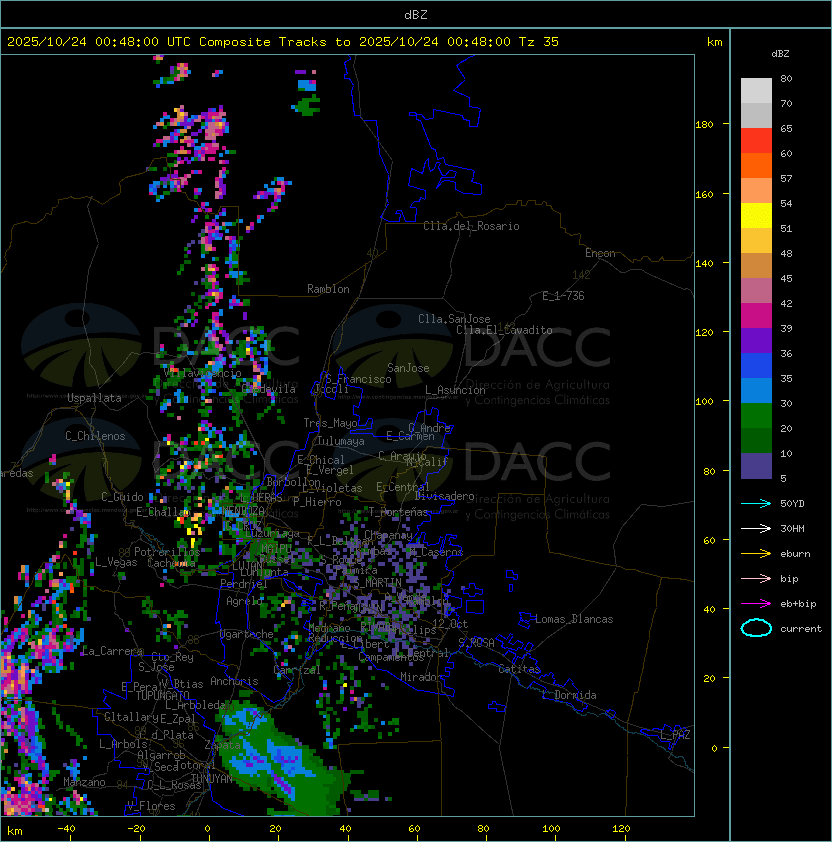Click the 'Encon' map label

pos(600,253)
